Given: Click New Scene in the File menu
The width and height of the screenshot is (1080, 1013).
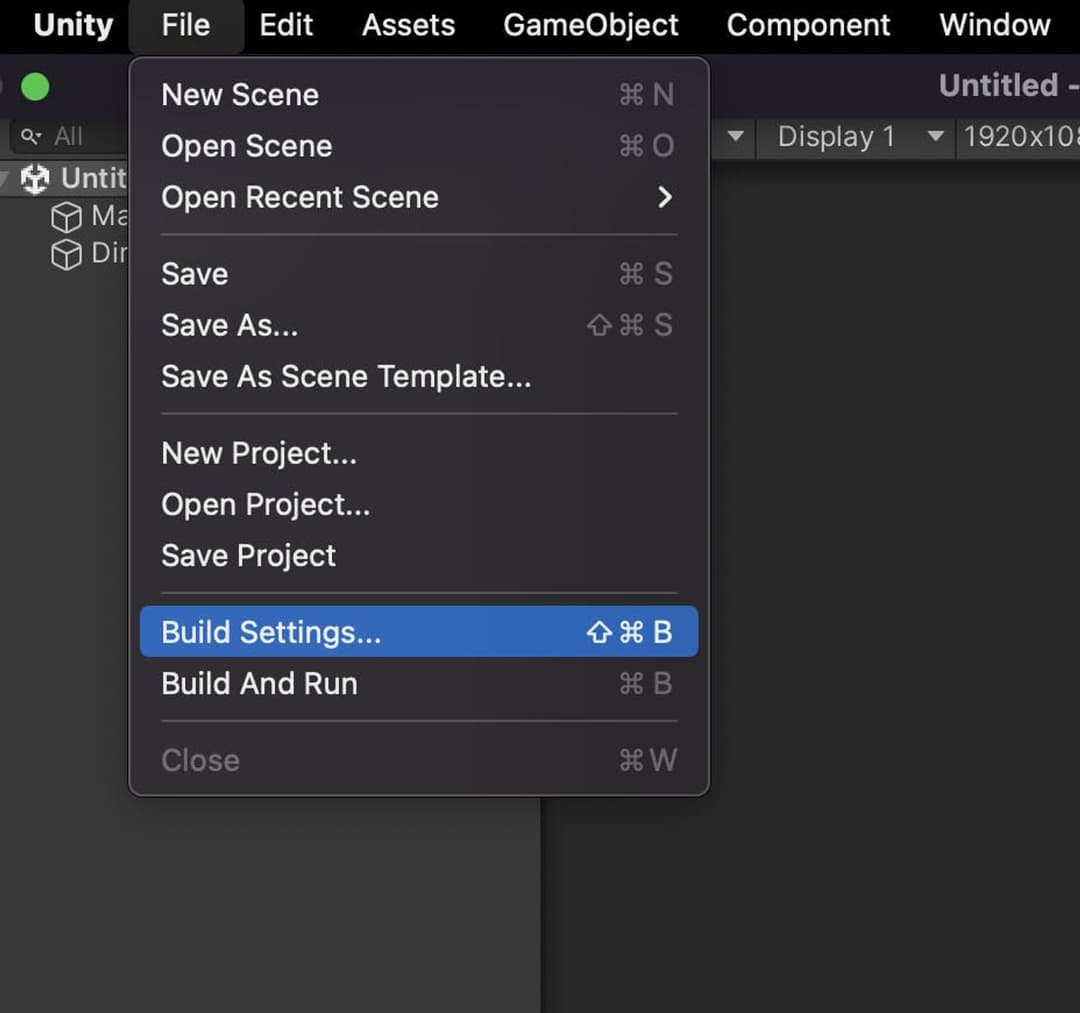Looking at the screenshot, I should [239, 94].
